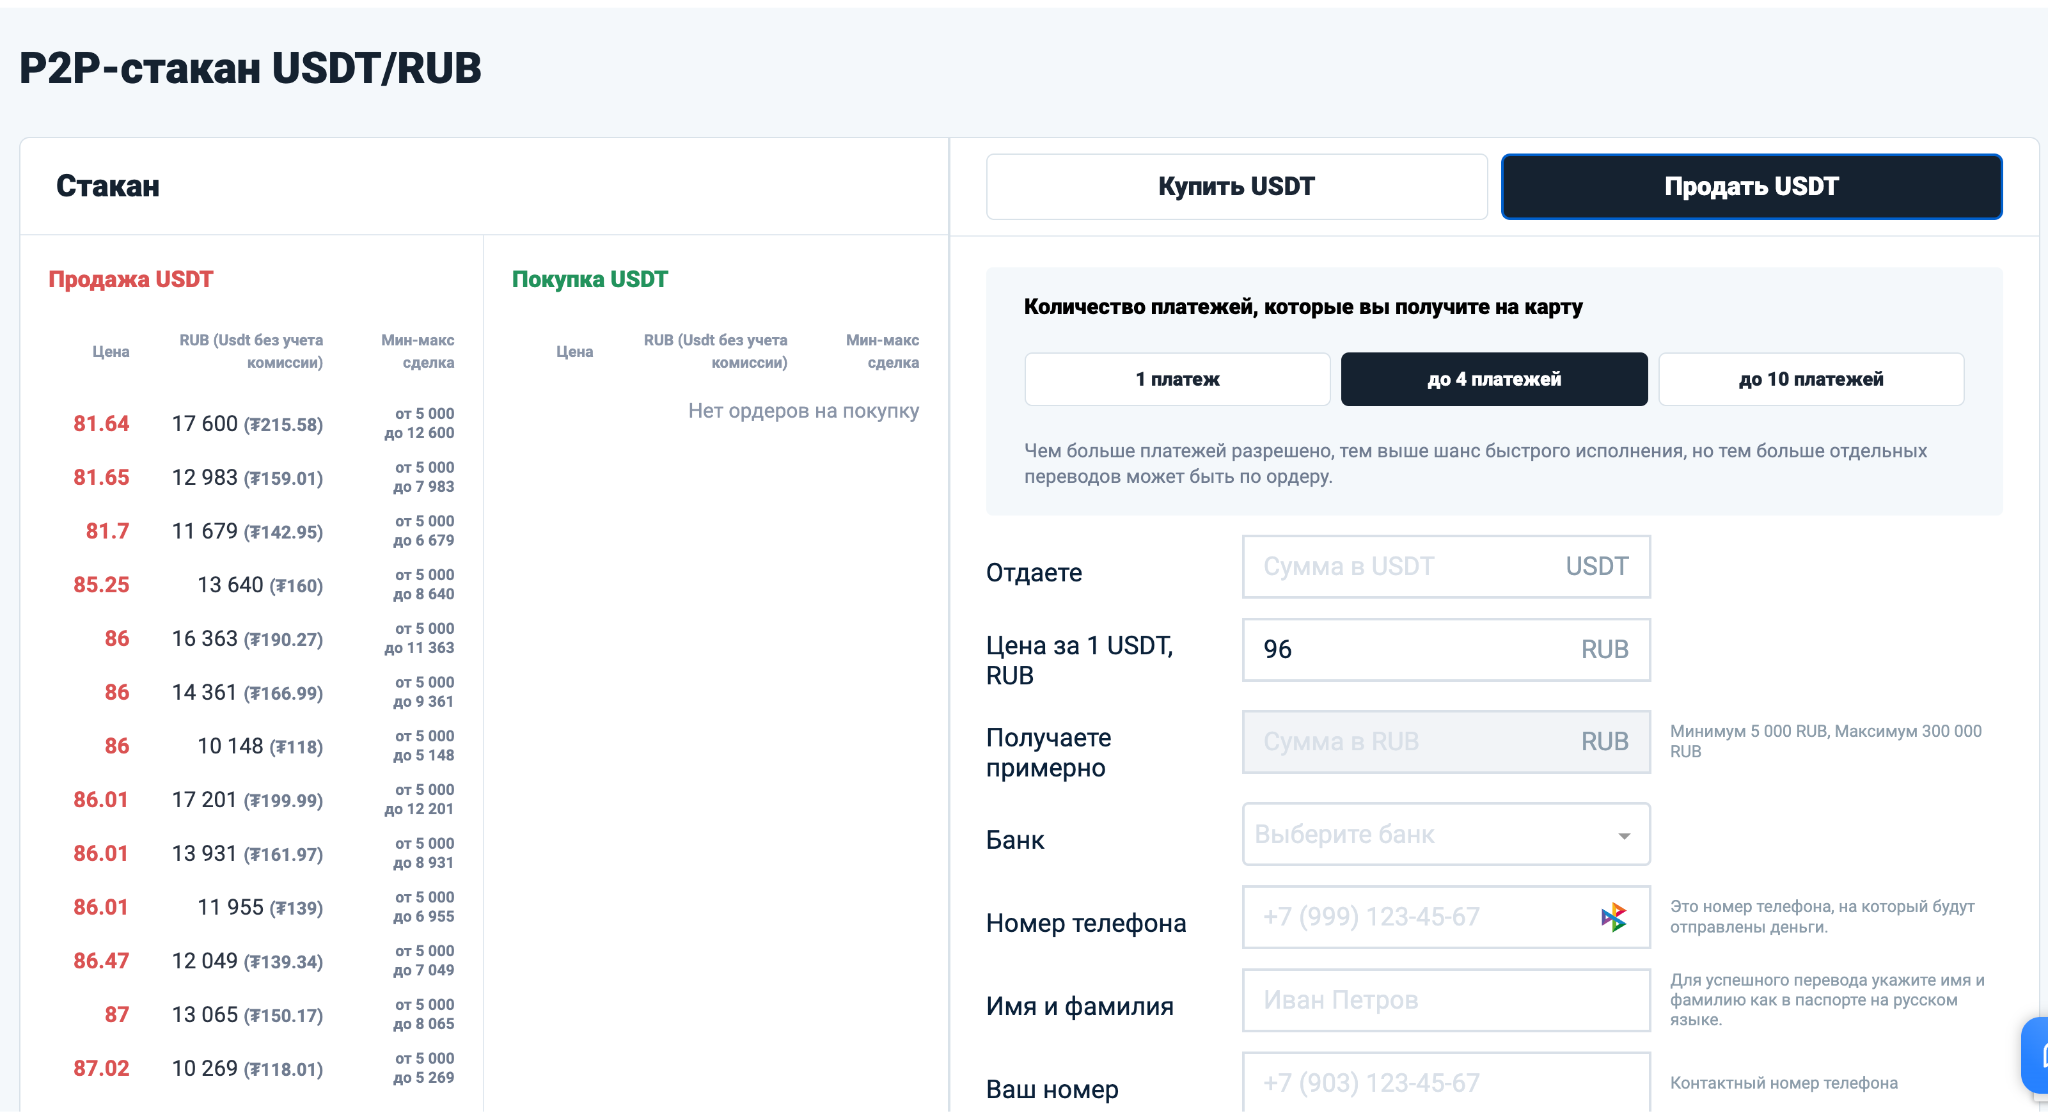This screenshot has width=2048, height=1112.
Task: Click the order amount 14 361
Action: pos(205,693)
